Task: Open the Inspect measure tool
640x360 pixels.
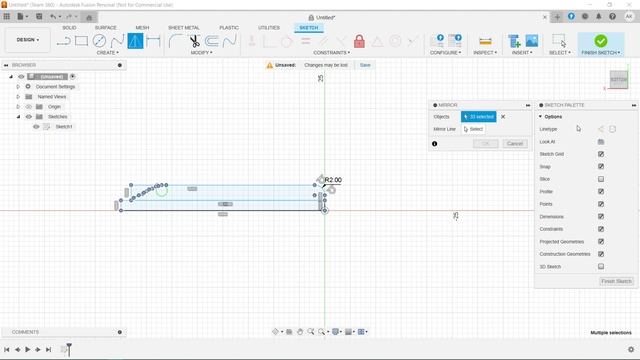Action: tap(485, 41)
